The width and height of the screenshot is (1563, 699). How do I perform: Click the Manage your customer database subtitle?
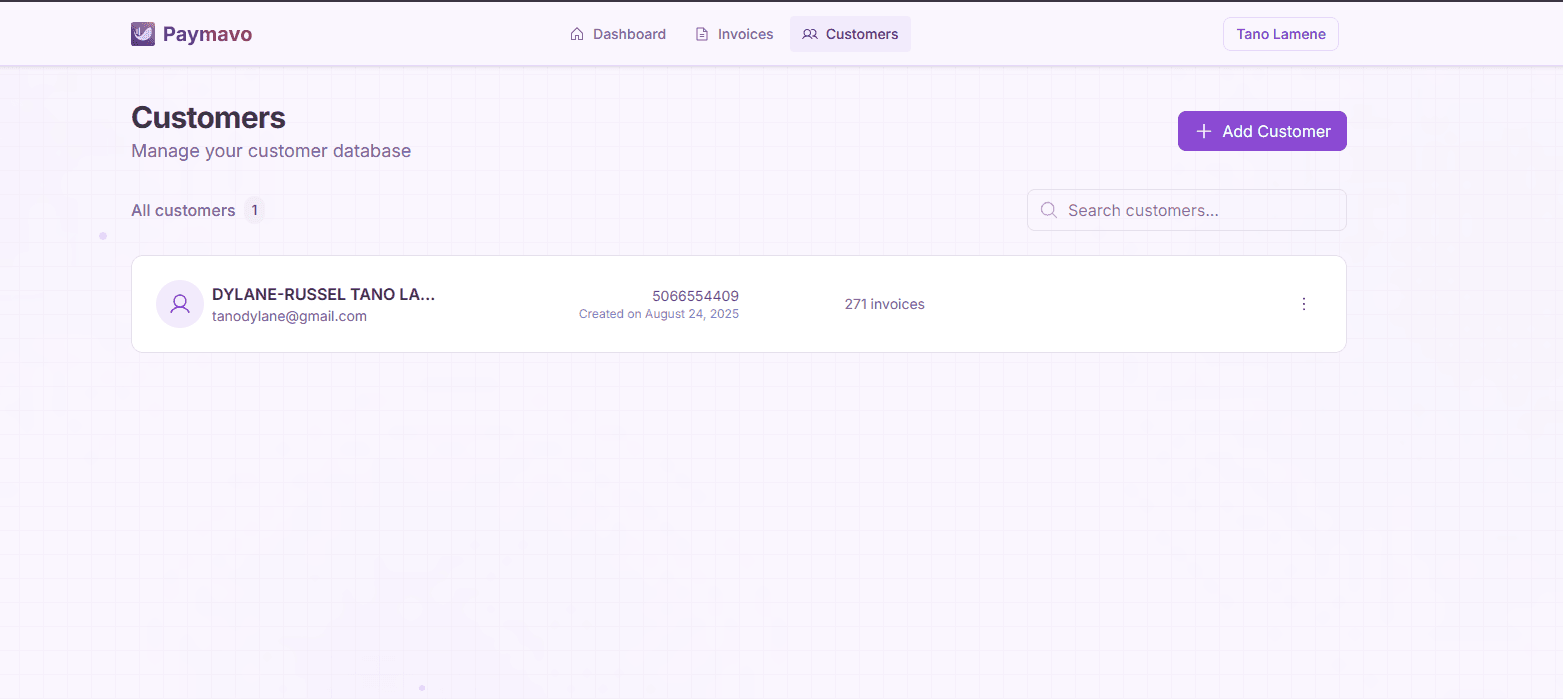coord(271,151)
